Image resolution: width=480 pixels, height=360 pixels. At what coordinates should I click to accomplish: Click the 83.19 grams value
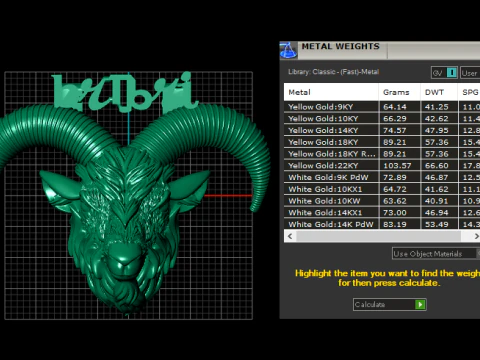pyautogui.click(x=395, y=224)
